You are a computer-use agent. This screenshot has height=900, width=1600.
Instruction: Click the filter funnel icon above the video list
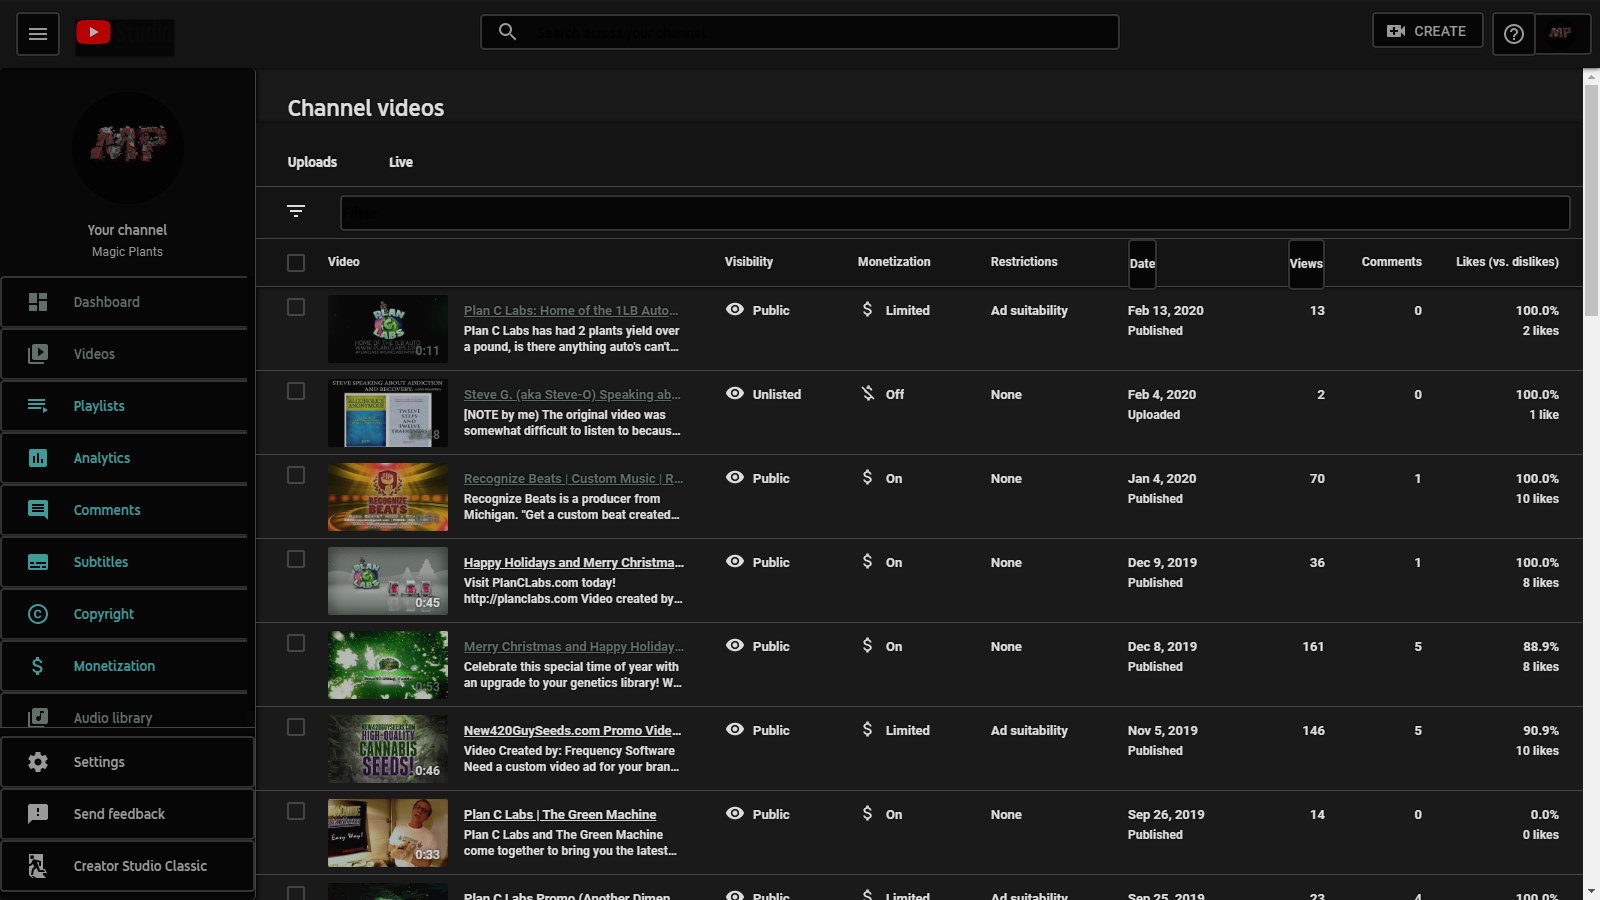tap(296, 211)
